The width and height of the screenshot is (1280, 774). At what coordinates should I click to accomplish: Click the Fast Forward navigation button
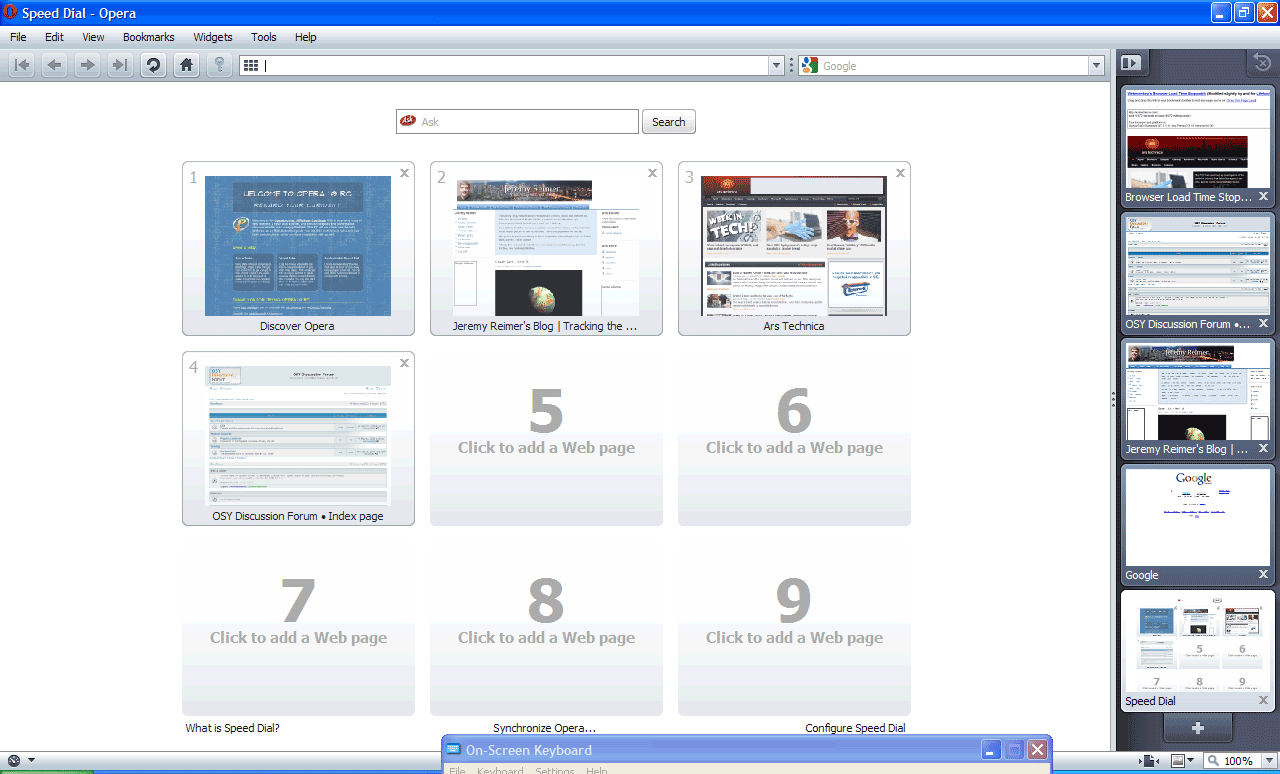(x=120, y=65)
